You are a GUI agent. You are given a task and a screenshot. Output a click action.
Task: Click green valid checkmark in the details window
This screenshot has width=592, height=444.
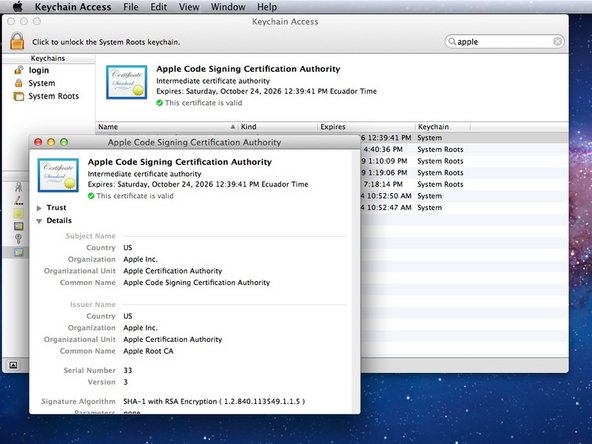click(x=91, y=196)
